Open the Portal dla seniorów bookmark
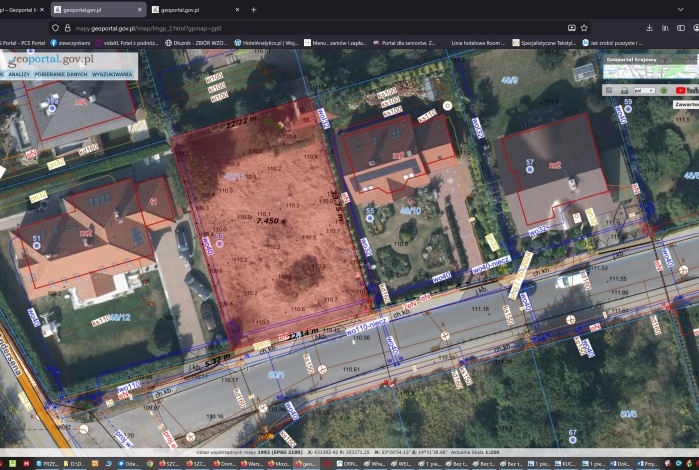Viewport: 699px width, 470px height. 405,43
